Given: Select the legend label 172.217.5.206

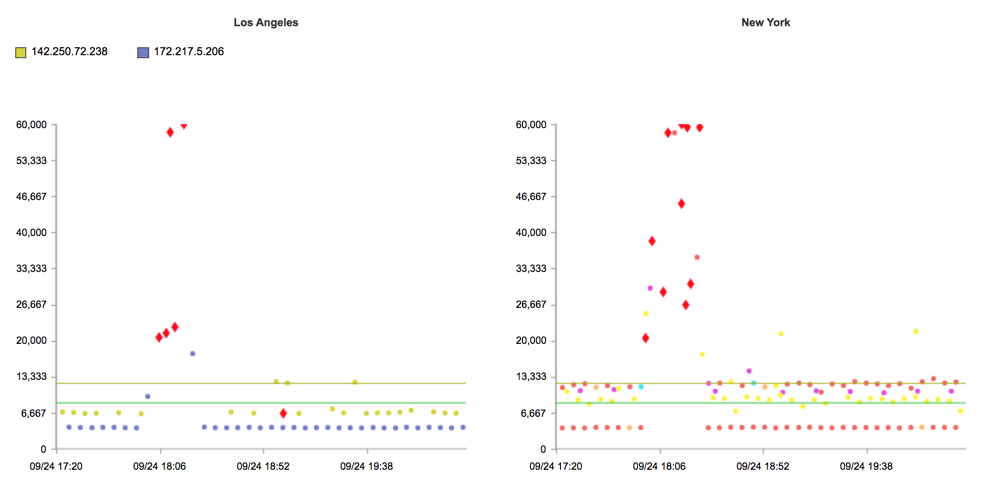Looking at the screenshot, I should [x=189, y=52].
